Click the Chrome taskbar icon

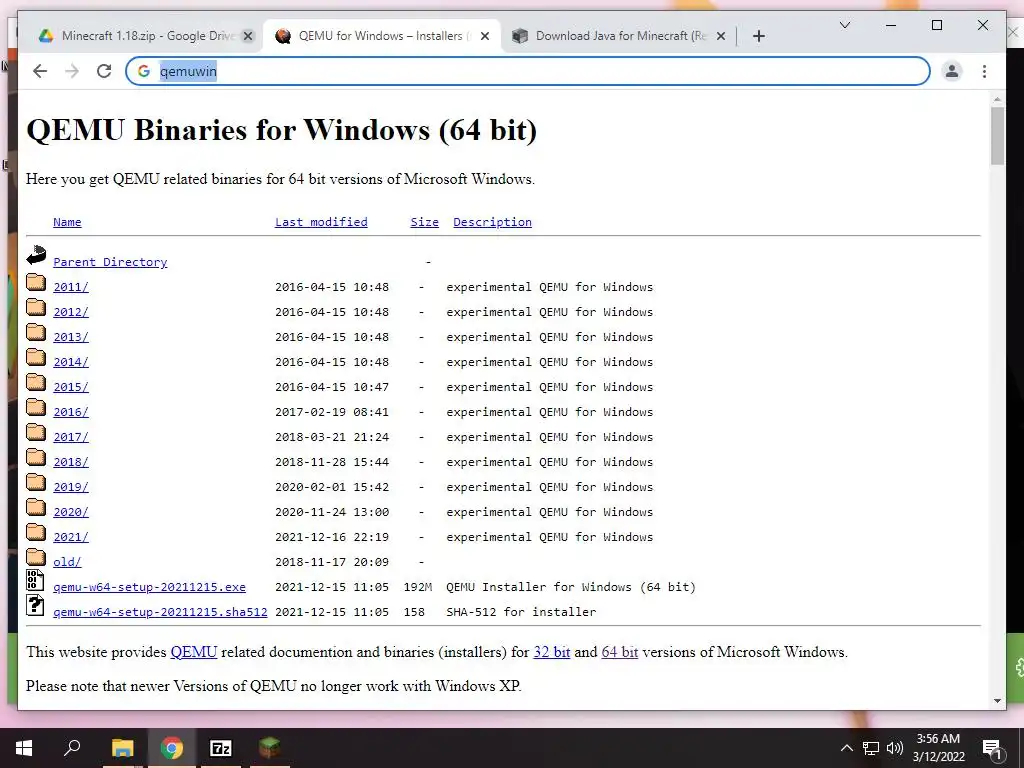click(172, 748)
